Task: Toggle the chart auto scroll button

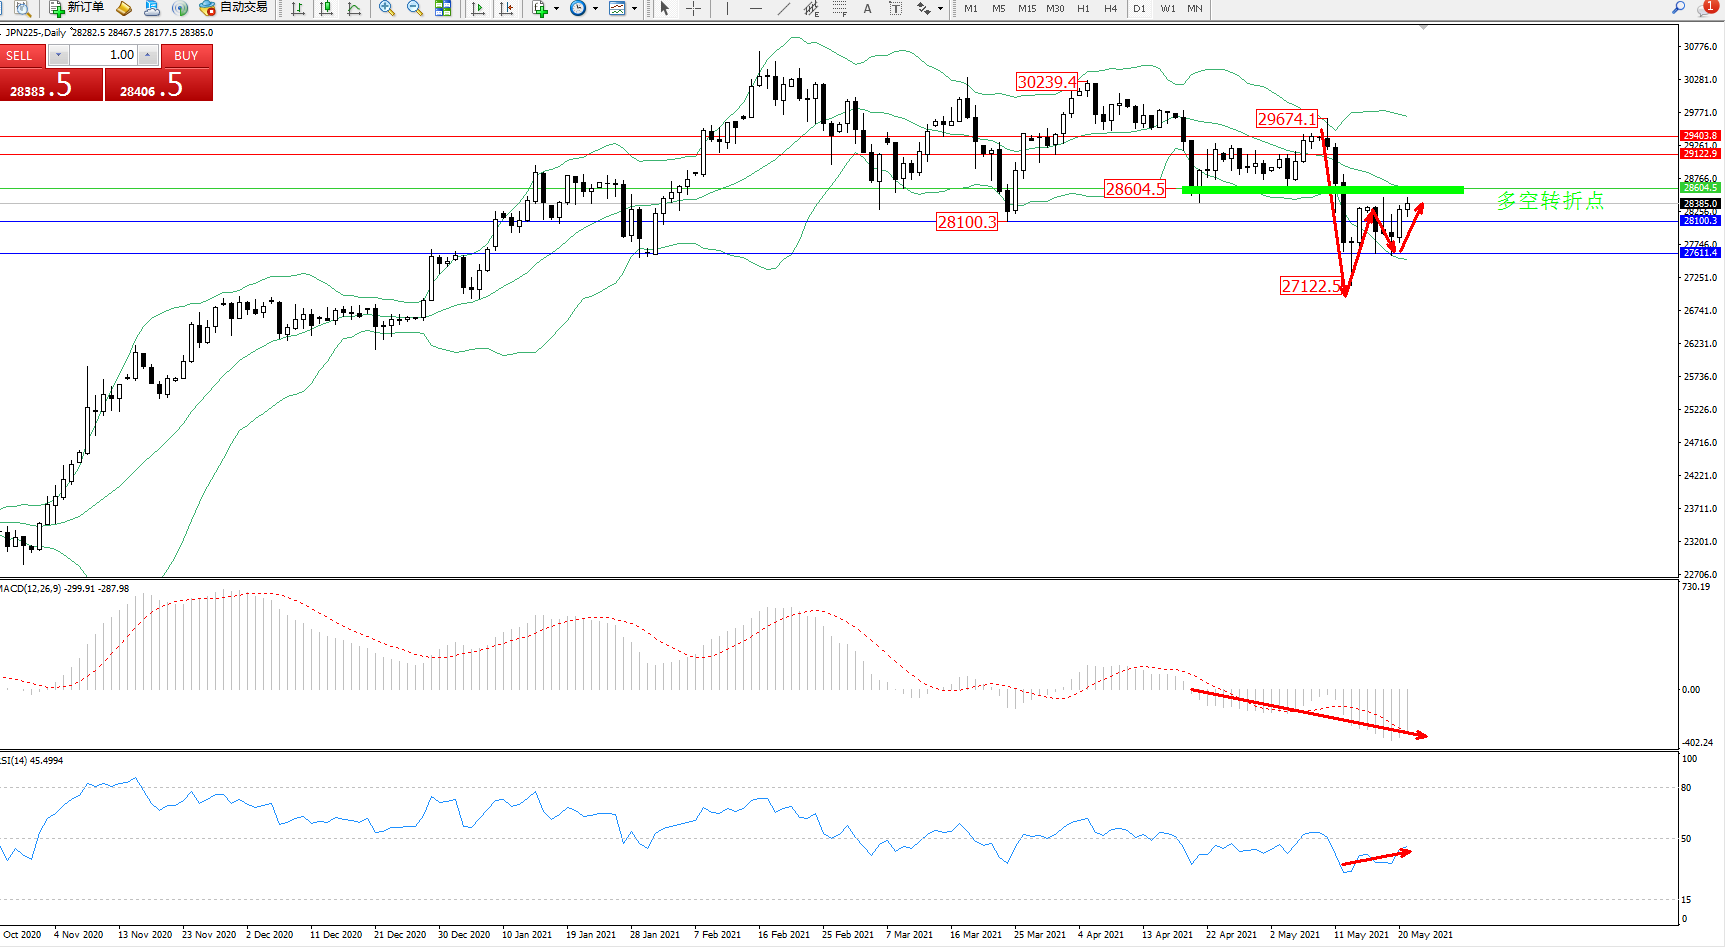Action: 478,9
